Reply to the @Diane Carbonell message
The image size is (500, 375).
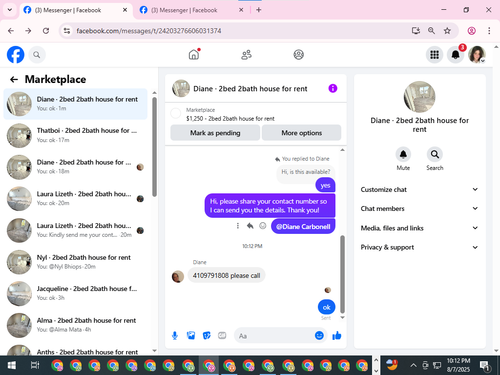coord(250,226)
